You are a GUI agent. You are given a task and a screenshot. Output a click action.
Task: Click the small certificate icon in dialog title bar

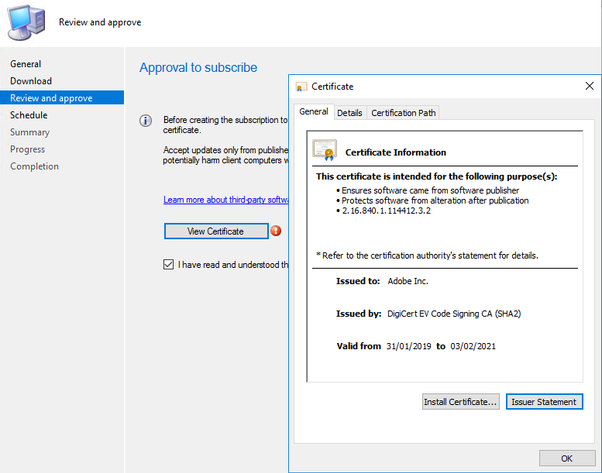coord(301,87)
